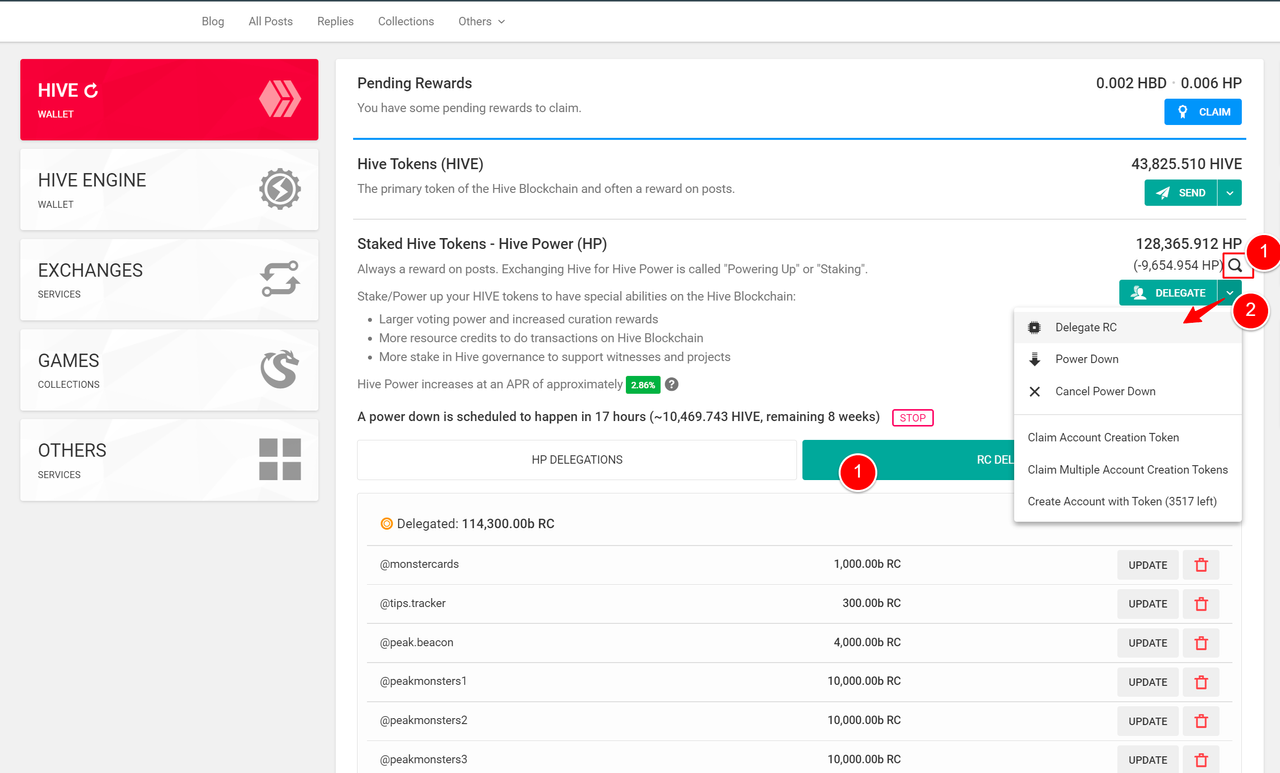Delete the @peakmonsters2 delegation
Screen dimensions: 1280x773
click(x=1201, y=721)
